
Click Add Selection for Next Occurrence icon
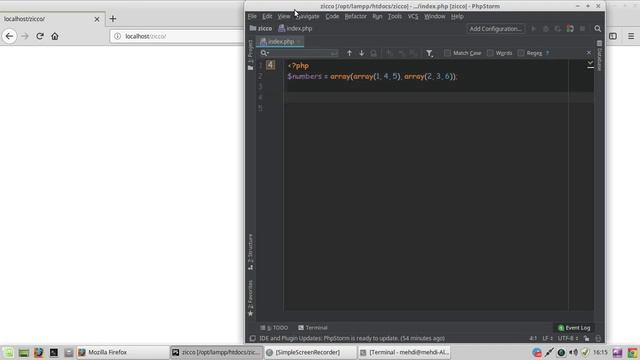(389, 53)
